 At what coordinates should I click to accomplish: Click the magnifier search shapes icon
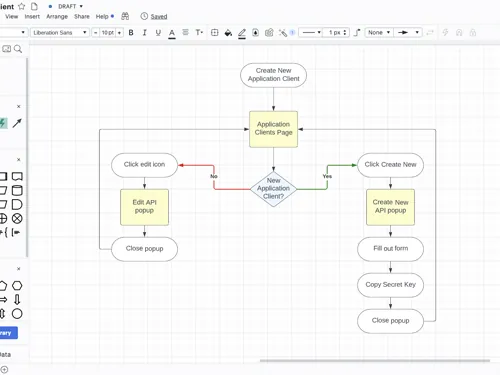(18, 49)
